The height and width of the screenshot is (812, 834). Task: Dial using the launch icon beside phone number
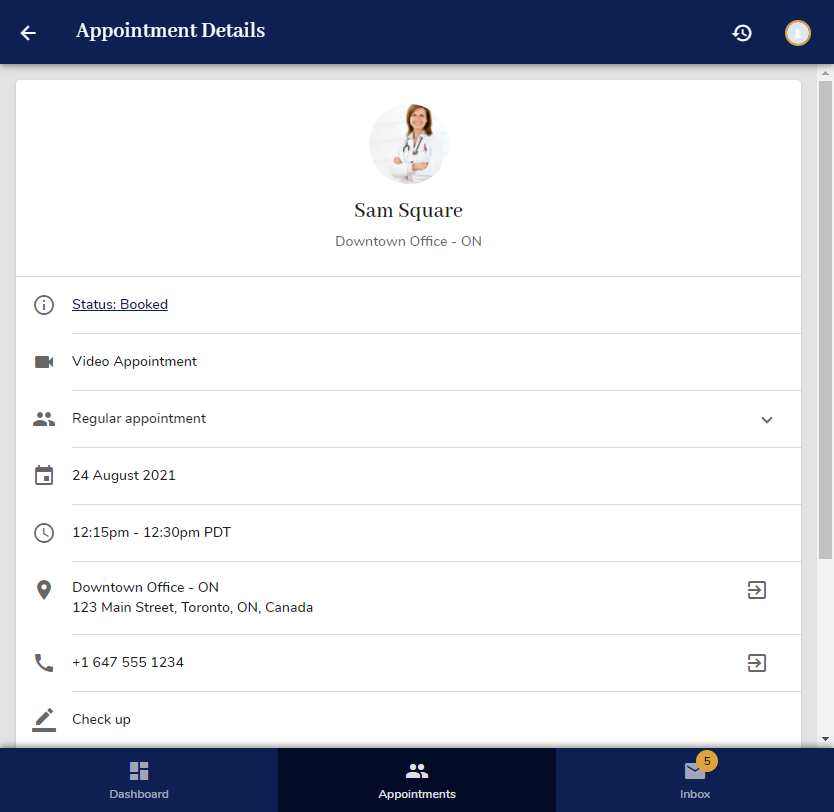[x=757, y=662]
